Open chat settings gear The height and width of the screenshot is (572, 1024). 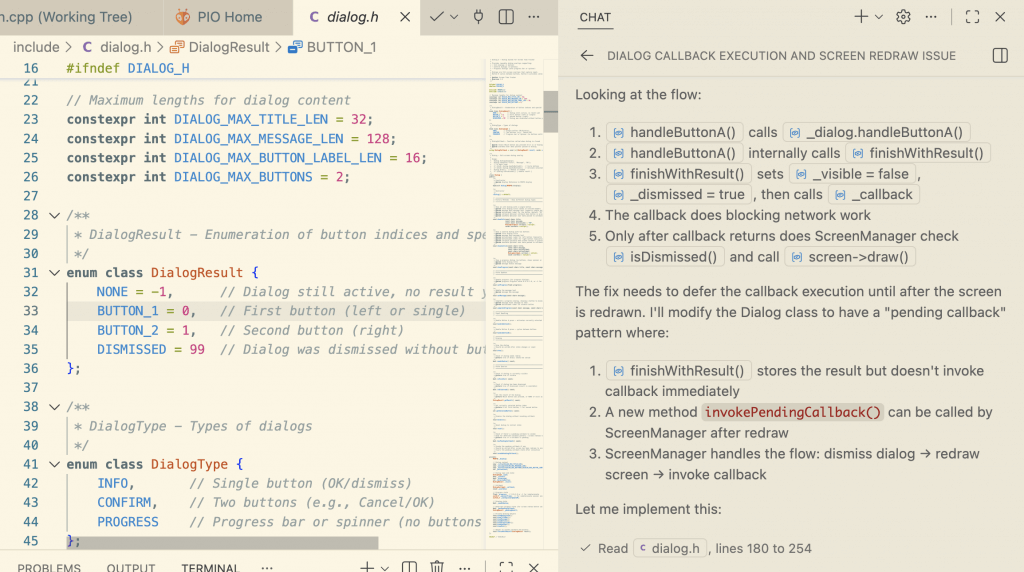click(903, 17)
